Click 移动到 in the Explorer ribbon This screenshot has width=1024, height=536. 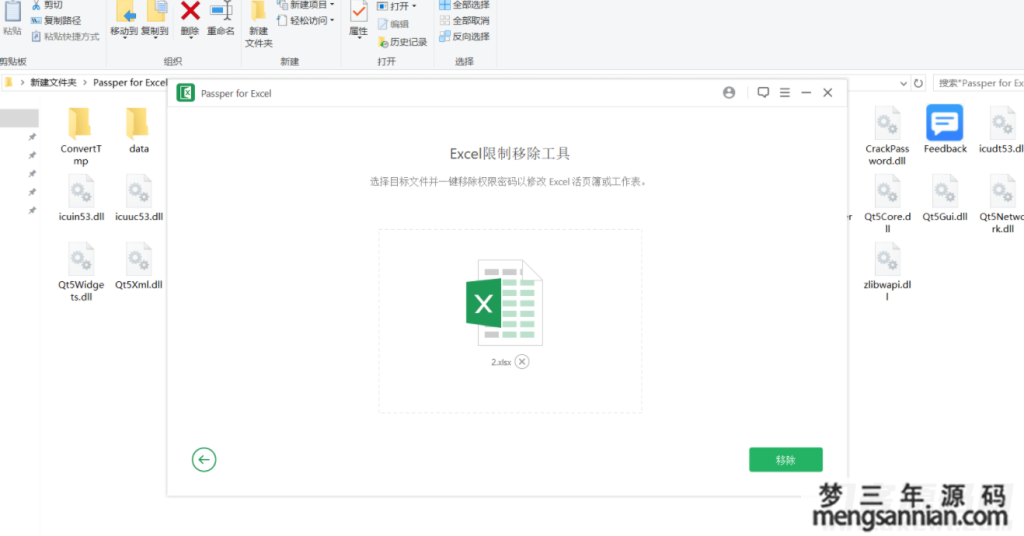point(124,18)
